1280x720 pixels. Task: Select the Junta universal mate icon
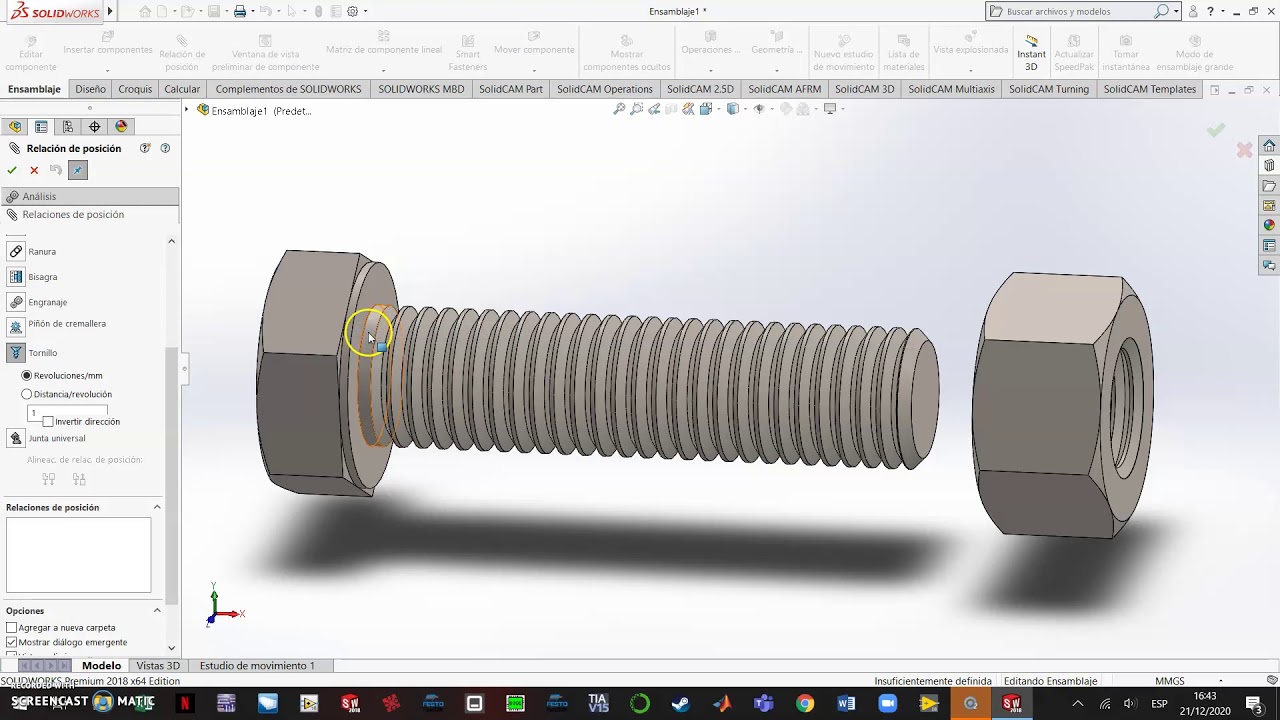click(x=16, y=438)
